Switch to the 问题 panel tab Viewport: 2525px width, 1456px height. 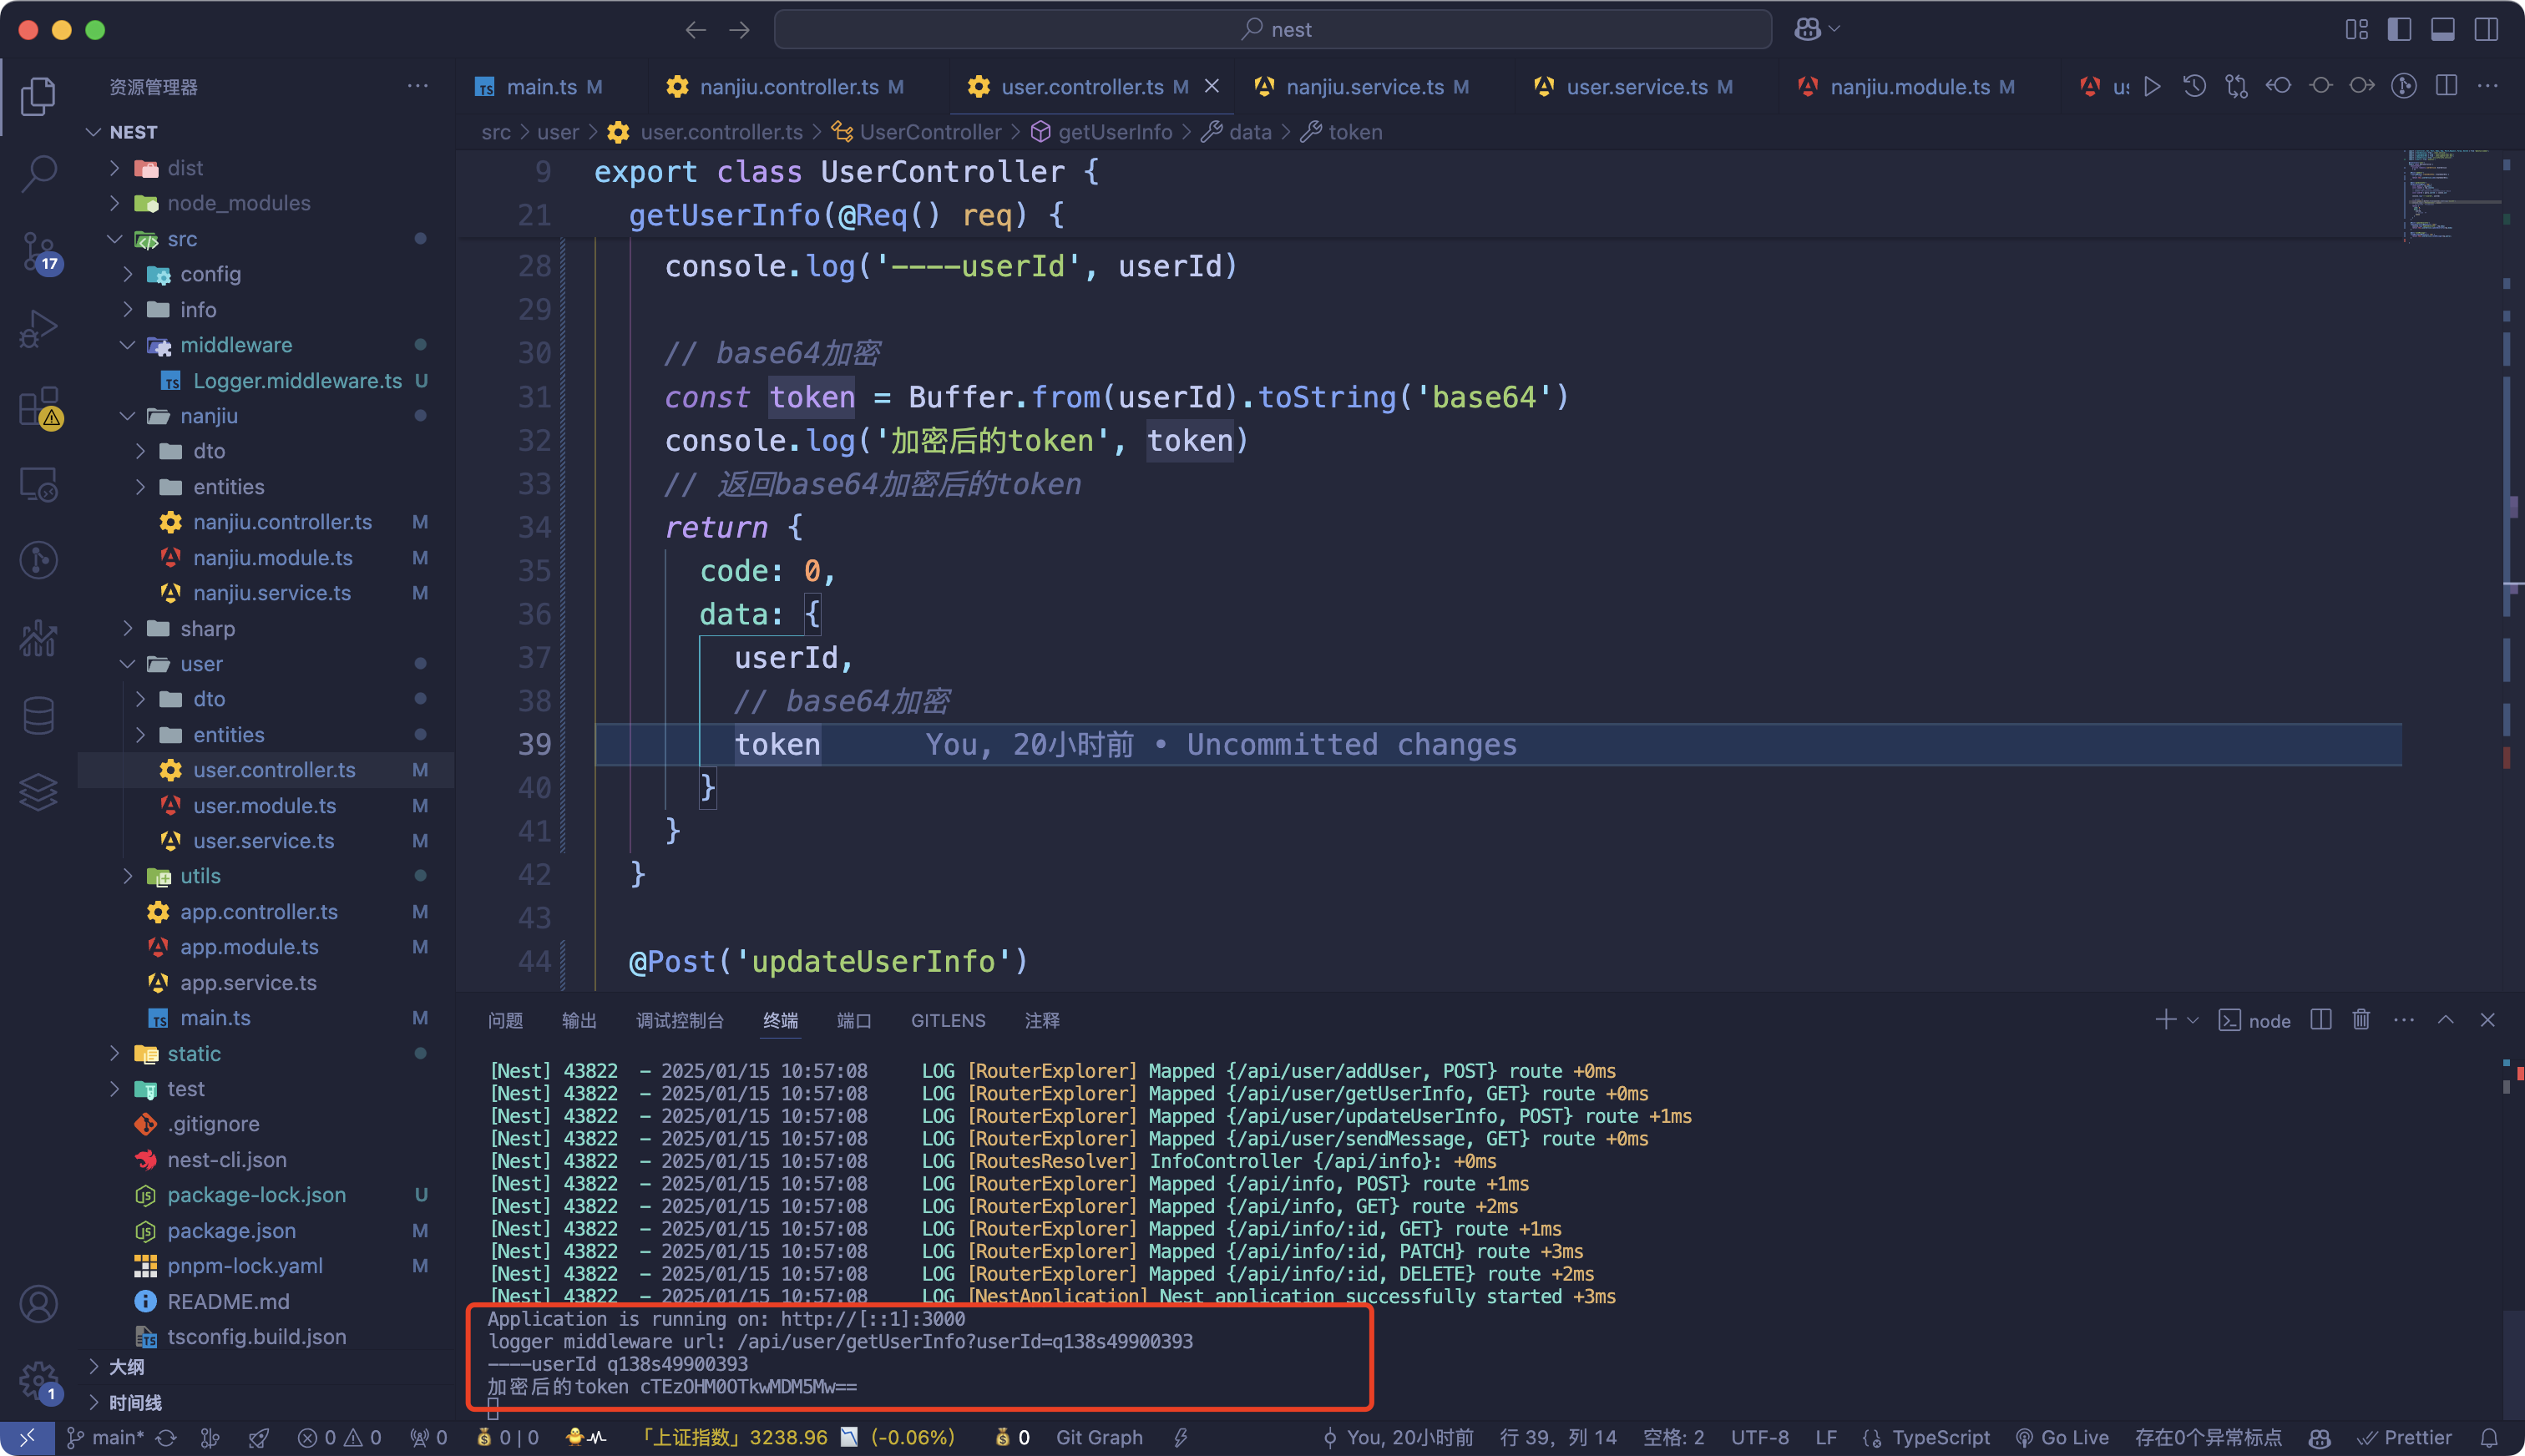click(x=505, y=1020)
